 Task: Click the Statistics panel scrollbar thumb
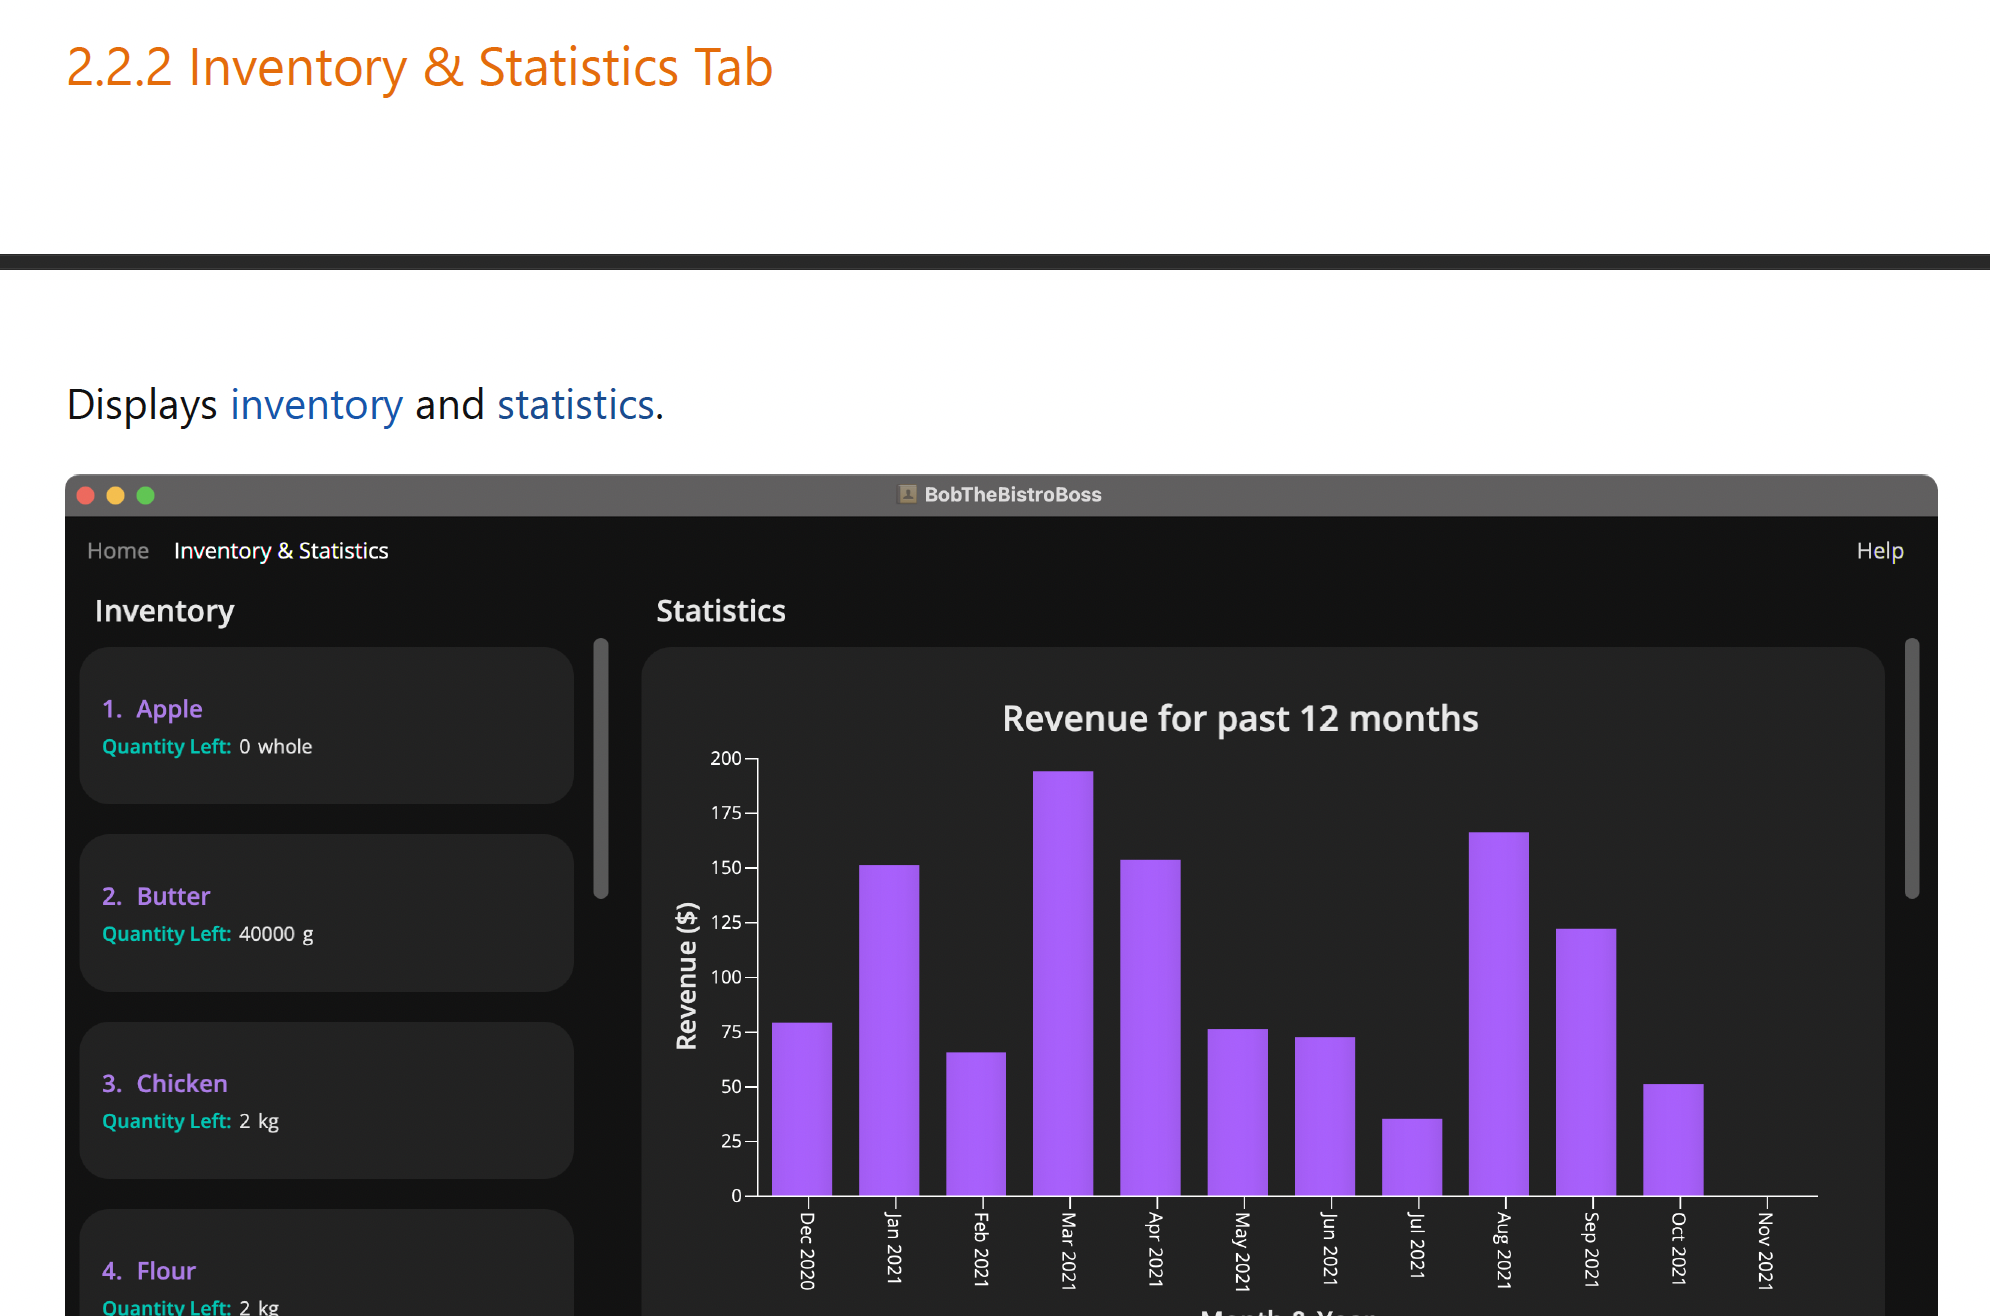(1912, 768)
